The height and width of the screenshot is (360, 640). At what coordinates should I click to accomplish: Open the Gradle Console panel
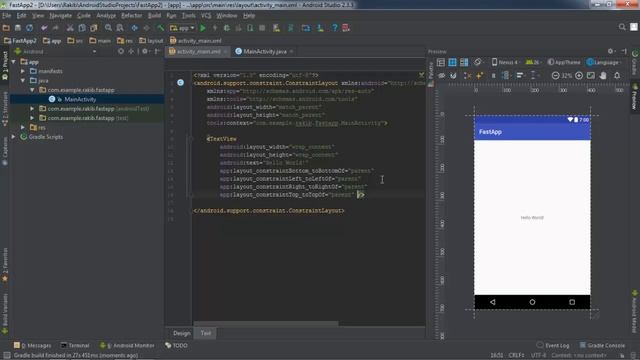coord(602,345)
